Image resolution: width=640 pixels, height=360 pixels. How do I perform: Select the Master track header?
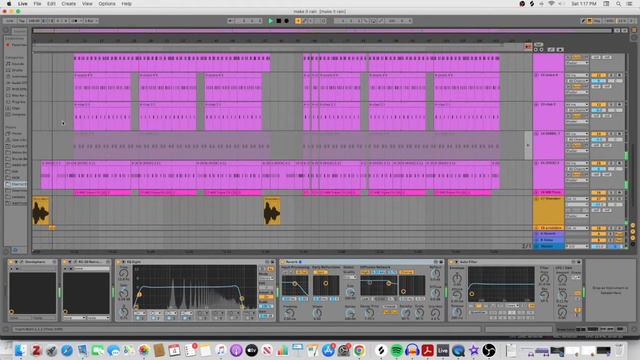549,247
